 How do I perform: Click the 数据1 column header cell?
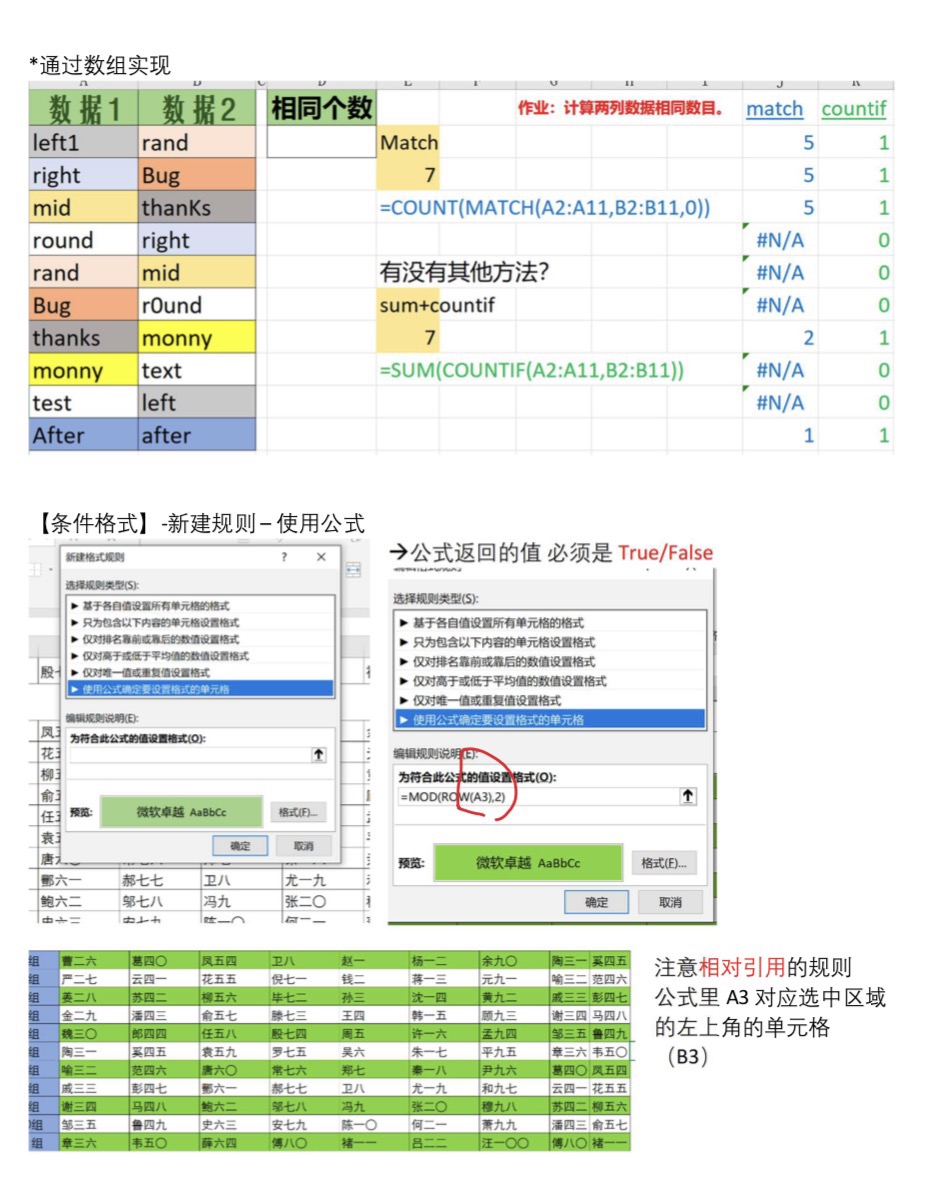[84, 109]
